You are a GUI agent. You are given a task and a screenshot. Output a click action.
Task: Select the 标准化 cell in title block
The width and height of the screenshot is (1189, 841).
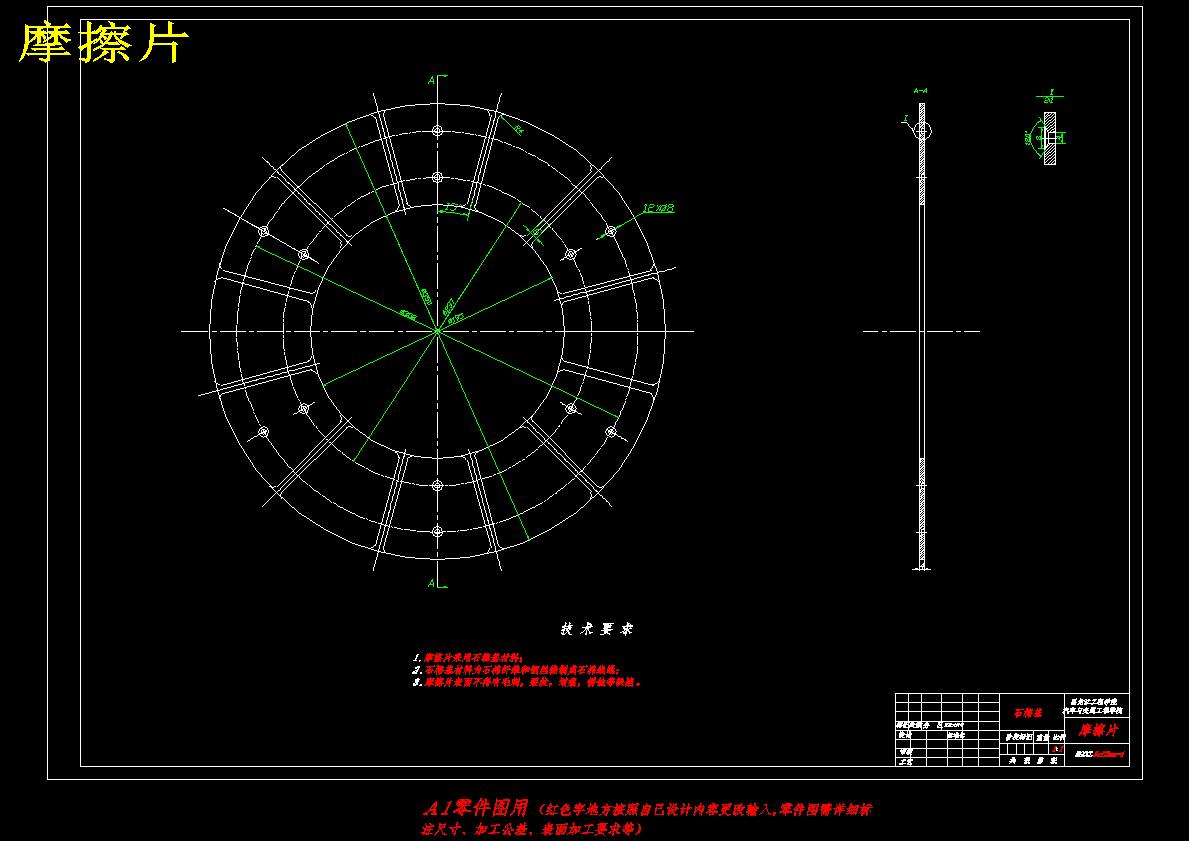(956, 736)
